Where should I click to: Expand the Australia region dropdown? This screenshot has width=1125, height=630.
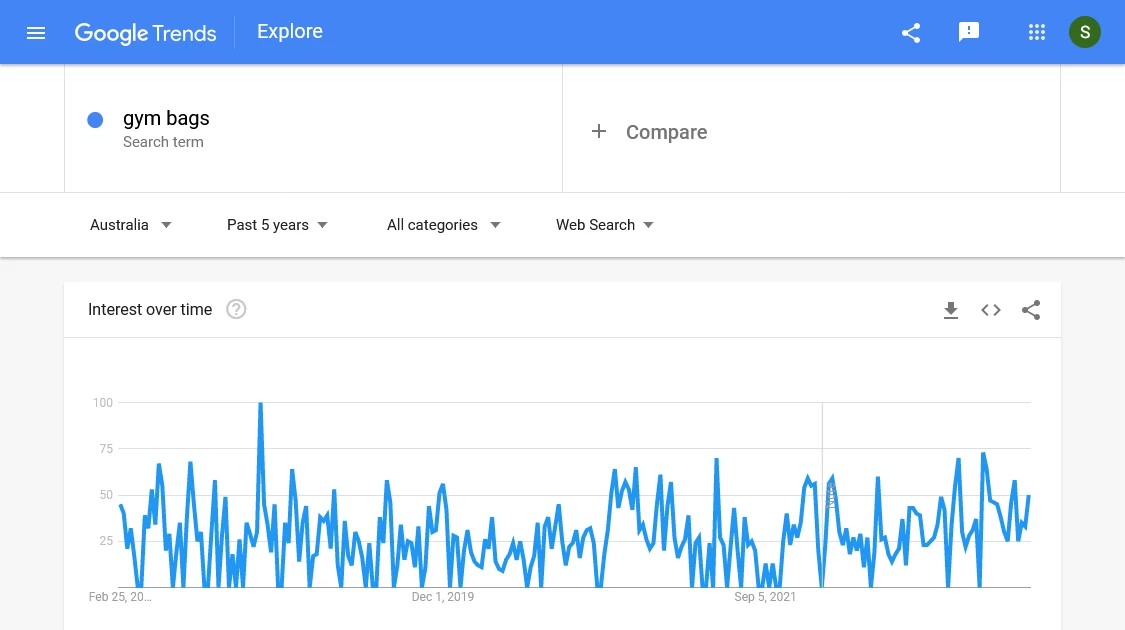click(x=131, y=225)
